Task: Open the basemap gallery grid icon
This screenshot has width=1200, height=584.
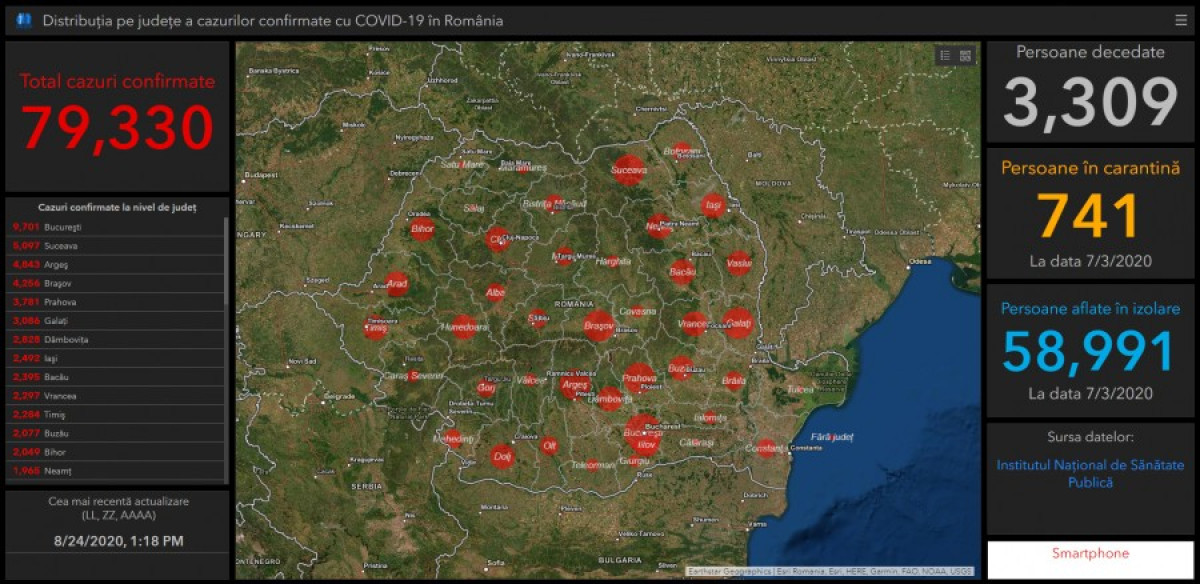Action: (965, 56)
